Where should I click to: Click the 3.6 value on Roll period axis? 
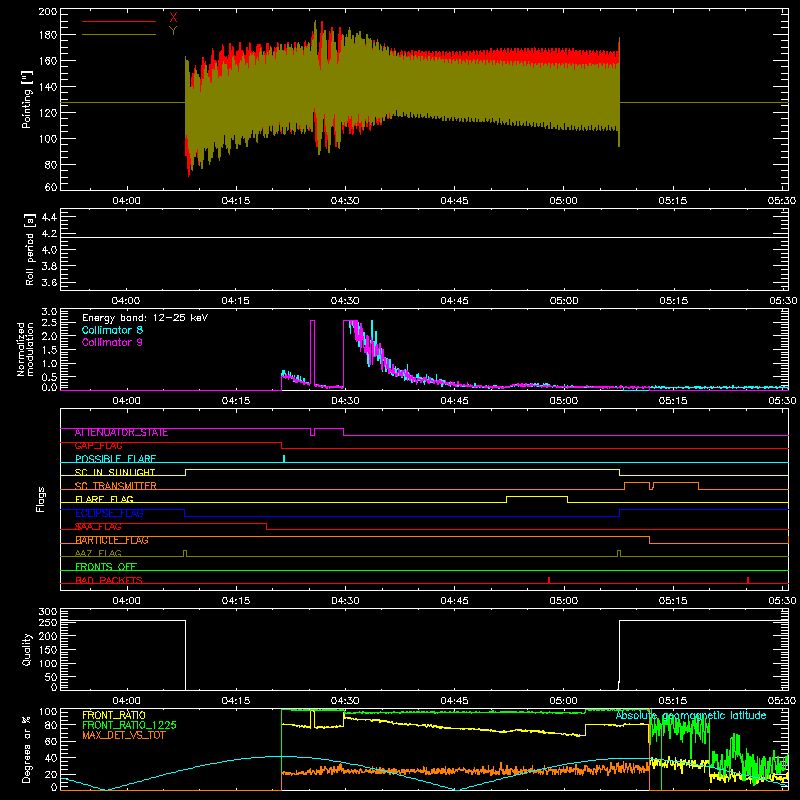click(x=49, y=282)
